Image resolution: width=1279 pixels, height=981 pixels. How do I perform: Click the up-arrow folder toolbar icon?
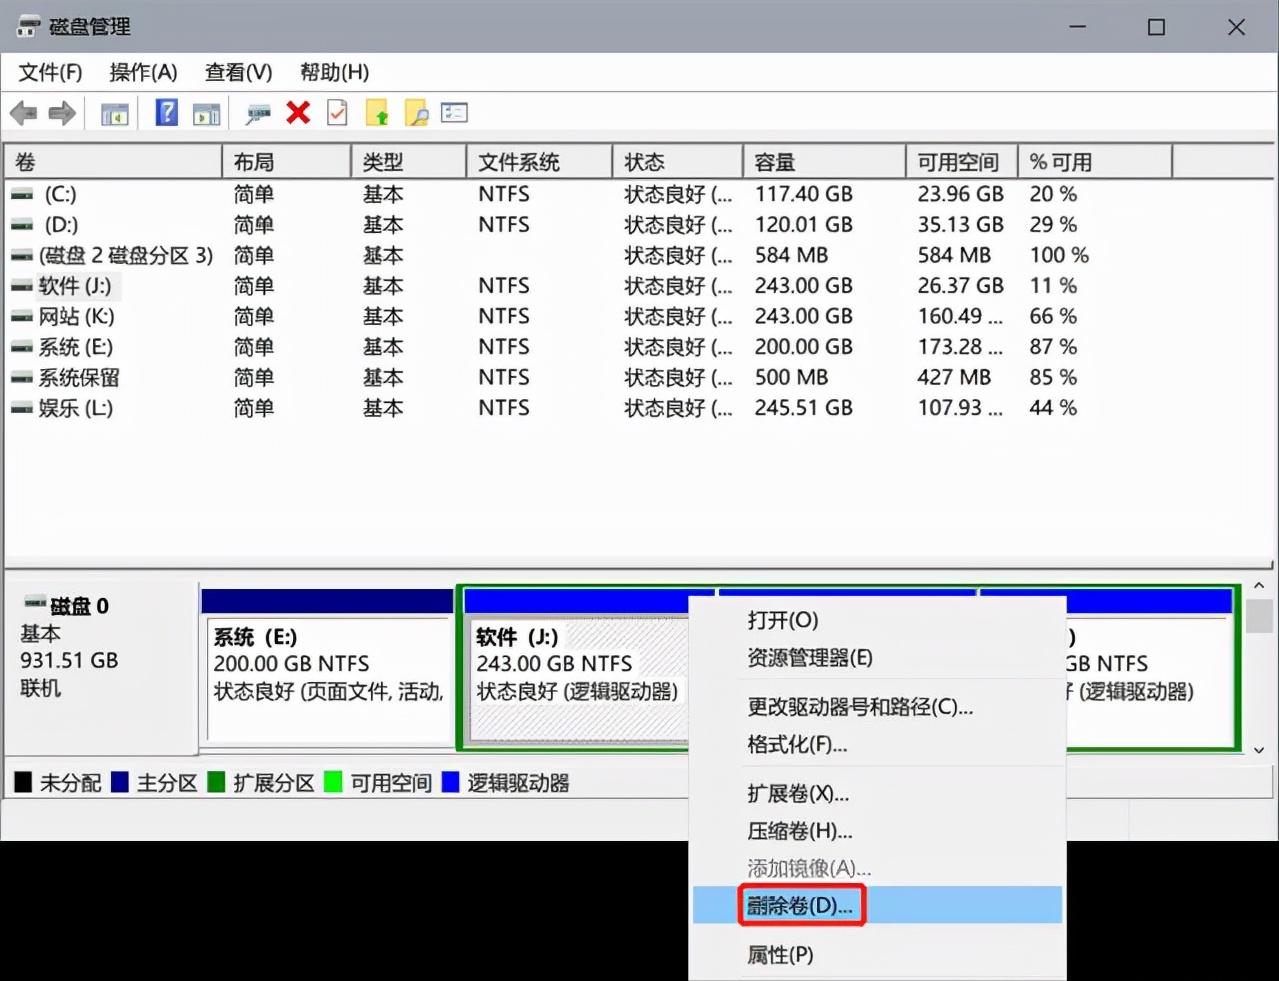click(x=376, y=112)
